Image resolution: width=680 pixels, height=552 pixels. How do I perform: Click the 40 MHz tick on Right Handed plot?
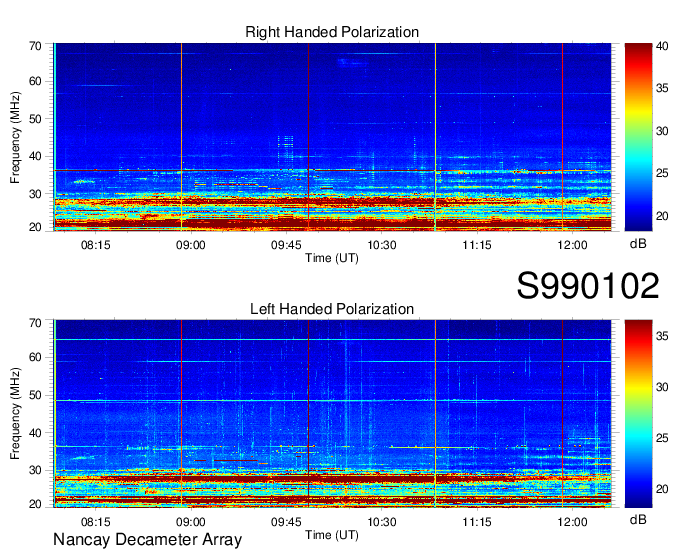pos(35,156)
